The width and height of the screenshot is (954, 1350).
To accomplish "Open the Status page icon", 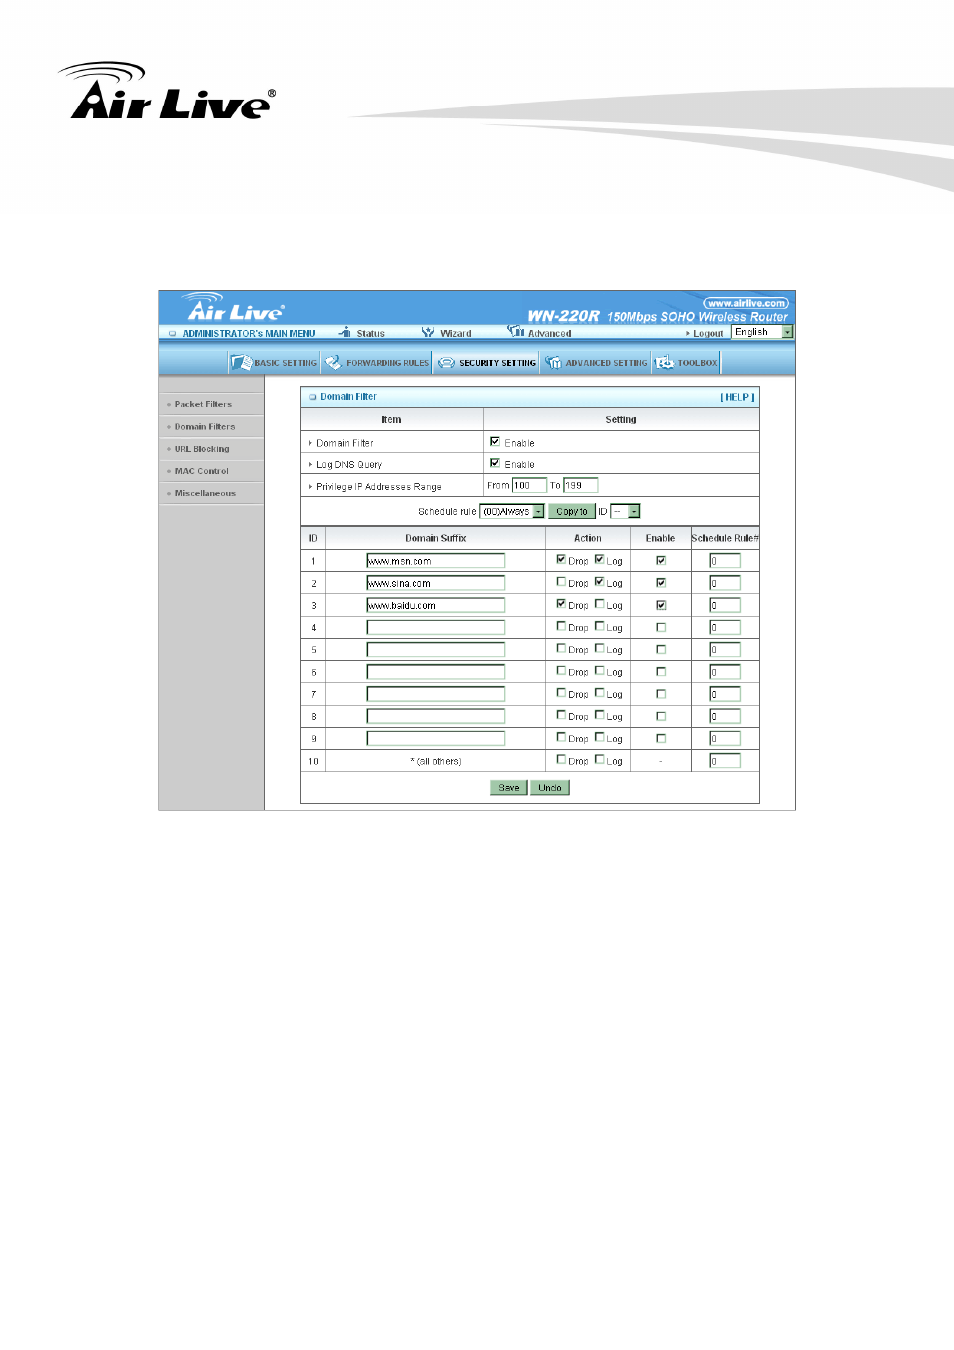I will [345, 333].
